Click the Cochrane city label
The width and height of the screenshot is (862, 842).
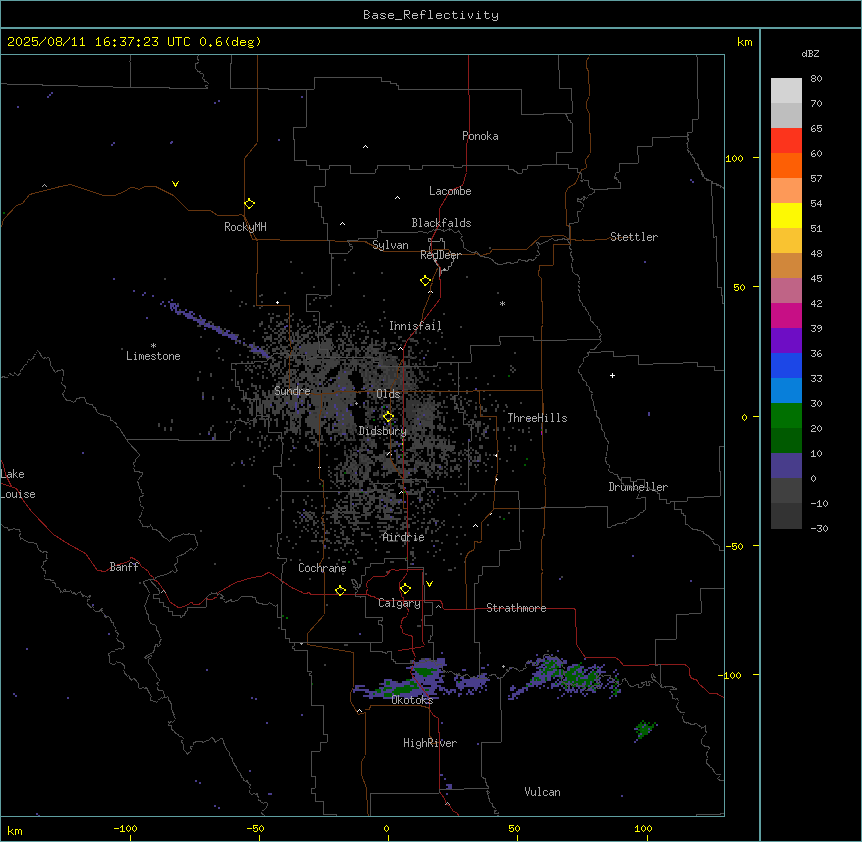coord(322,568)
